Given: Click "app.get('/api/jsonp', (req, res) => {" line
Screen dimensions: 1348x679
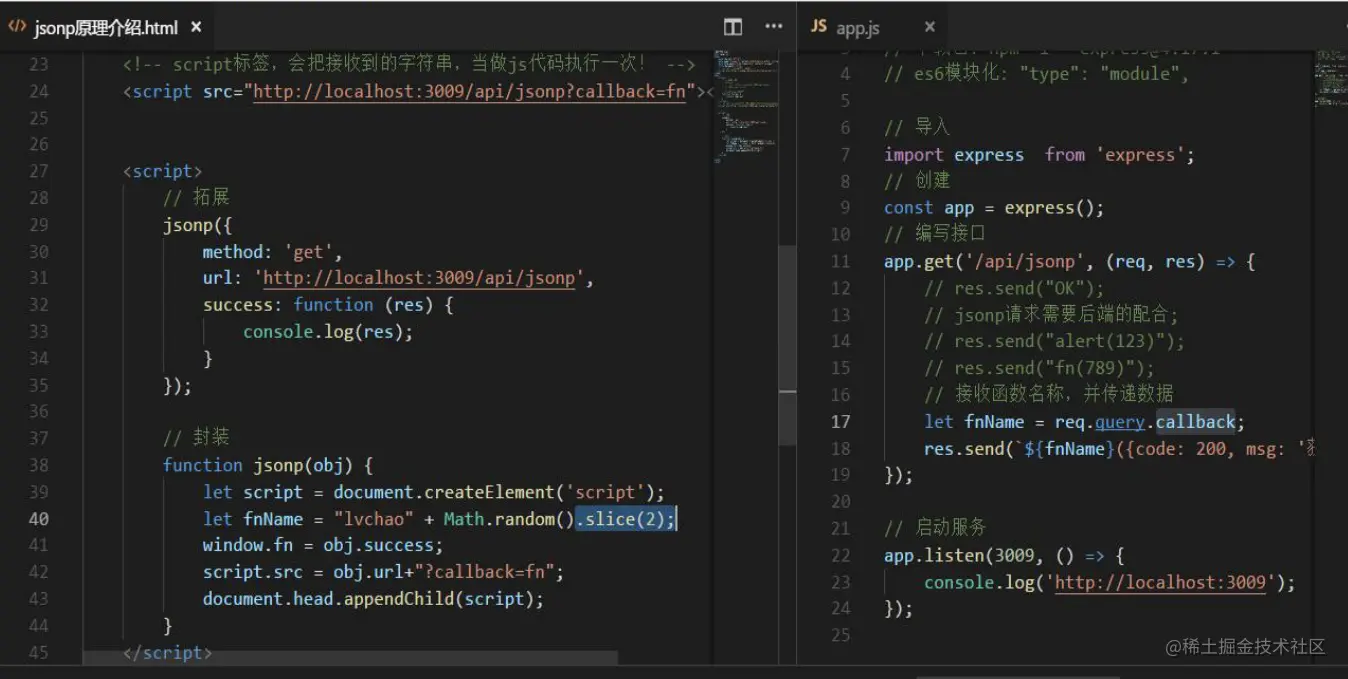Looking at the screenshot, I should (1069, 261).
